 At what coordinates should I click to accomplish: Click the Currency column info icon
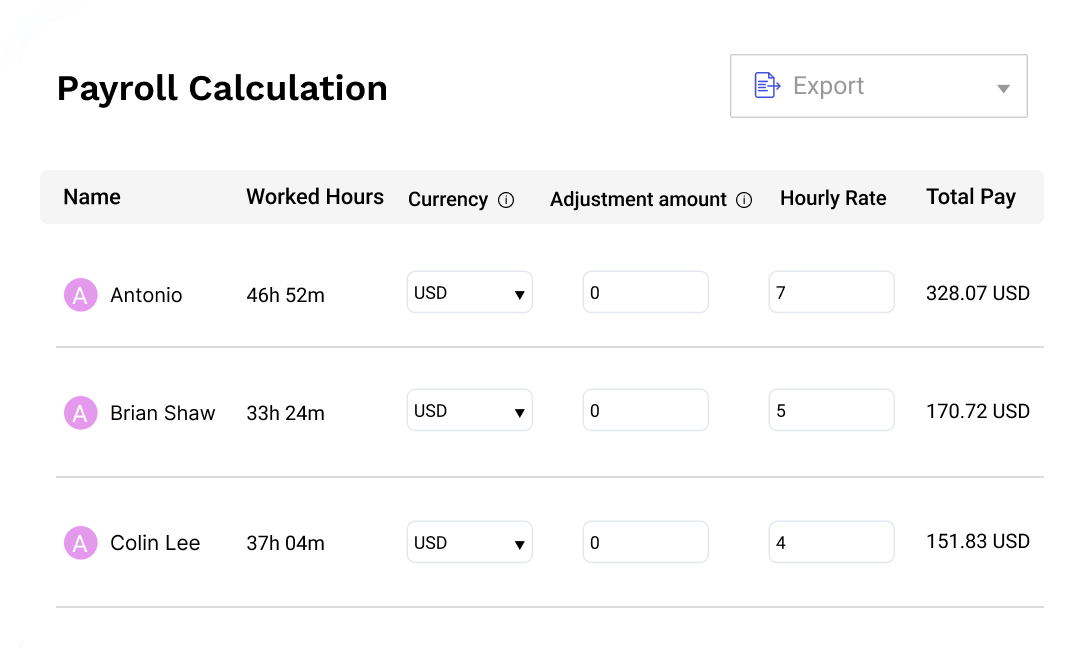point(506,200)
